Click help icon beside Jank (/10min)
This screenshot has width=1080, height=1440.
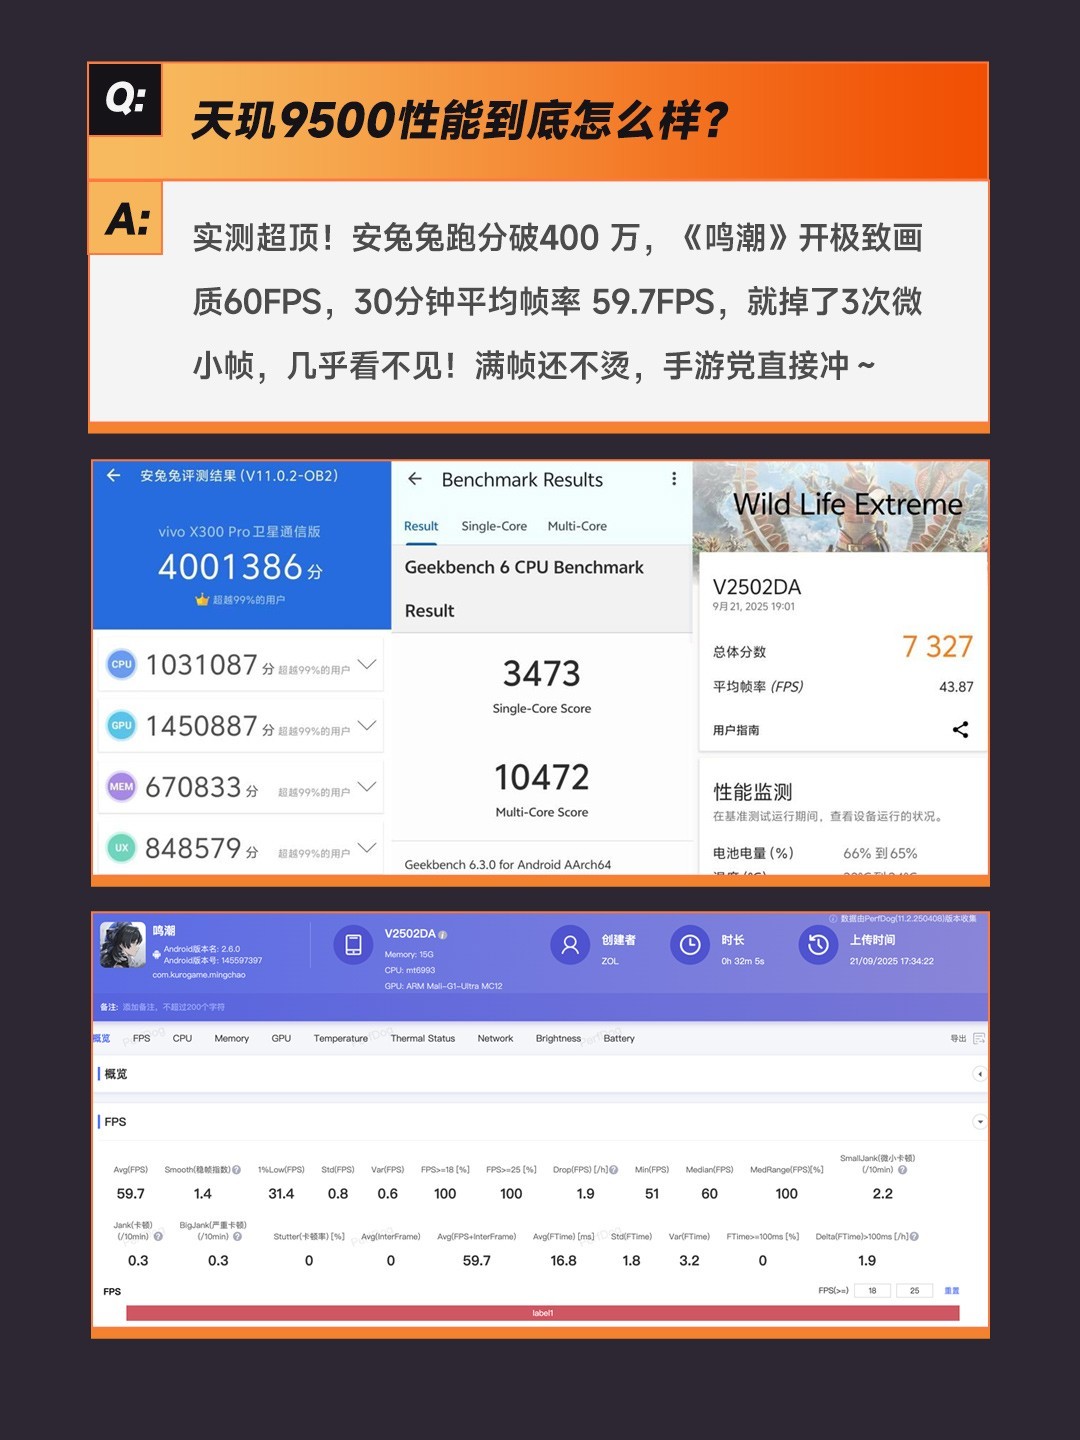tap(158, 1236)
